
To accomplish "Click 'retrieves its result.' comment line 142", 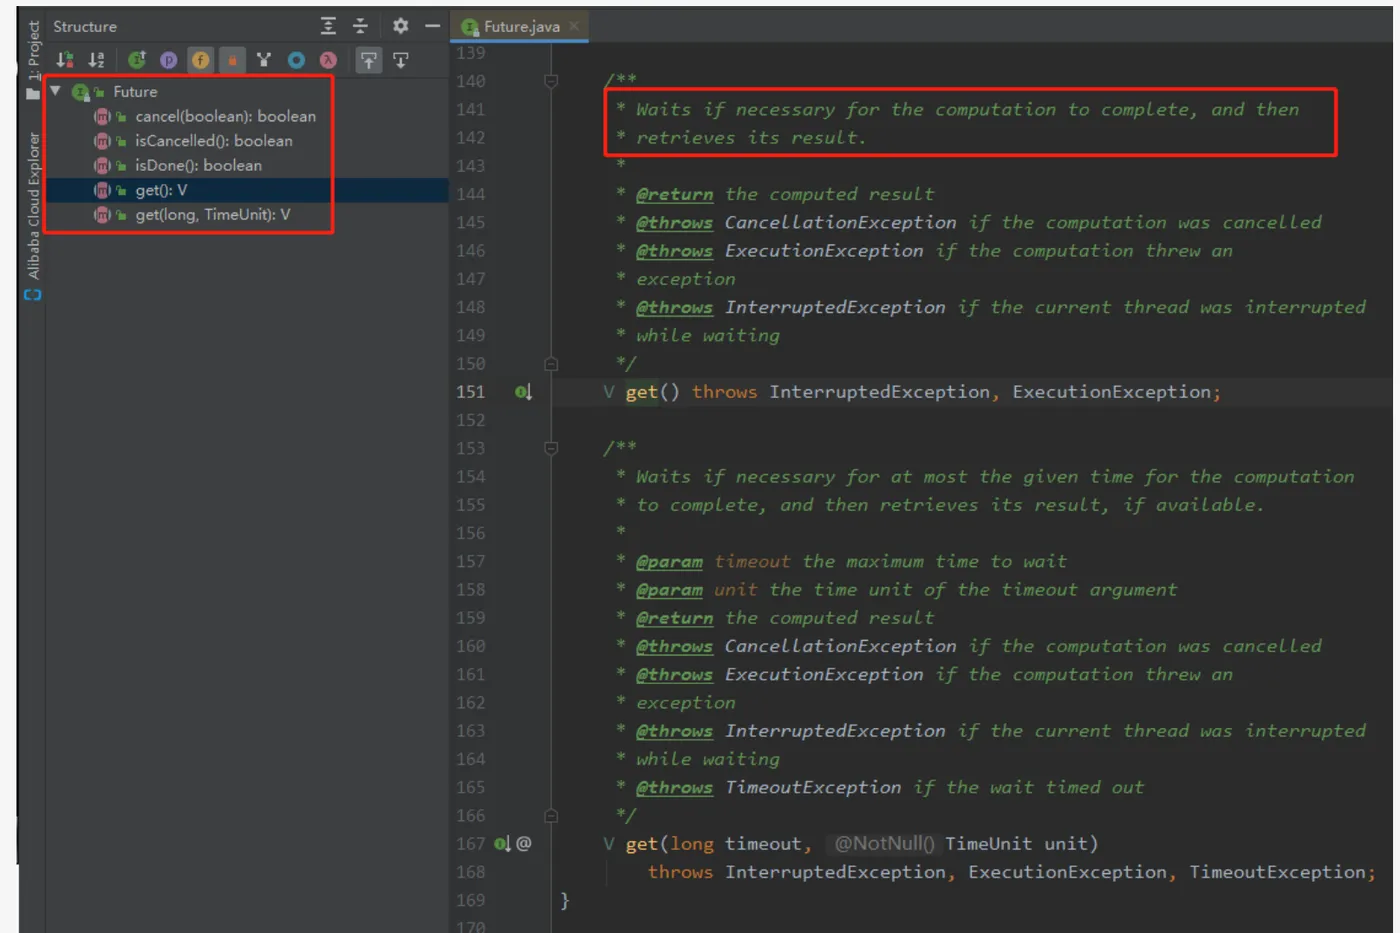I will pyautogui.click(x=751, y=137).
